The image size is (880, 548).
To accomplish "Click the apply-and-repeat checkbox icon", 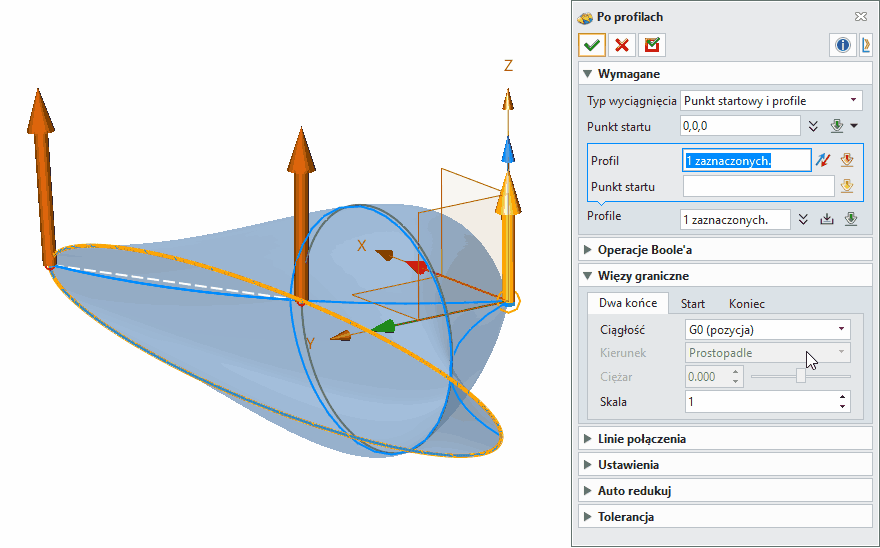I will [x=652, y=45].
